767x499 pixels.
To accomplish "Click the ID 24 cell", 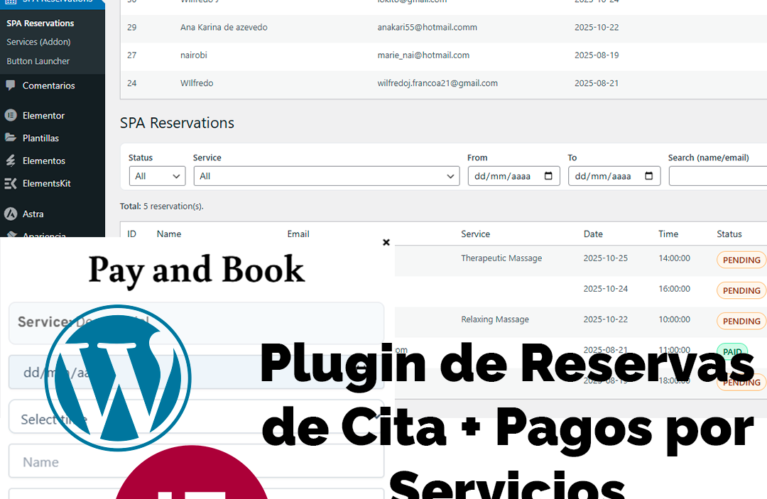I will [x=132, y=83].
